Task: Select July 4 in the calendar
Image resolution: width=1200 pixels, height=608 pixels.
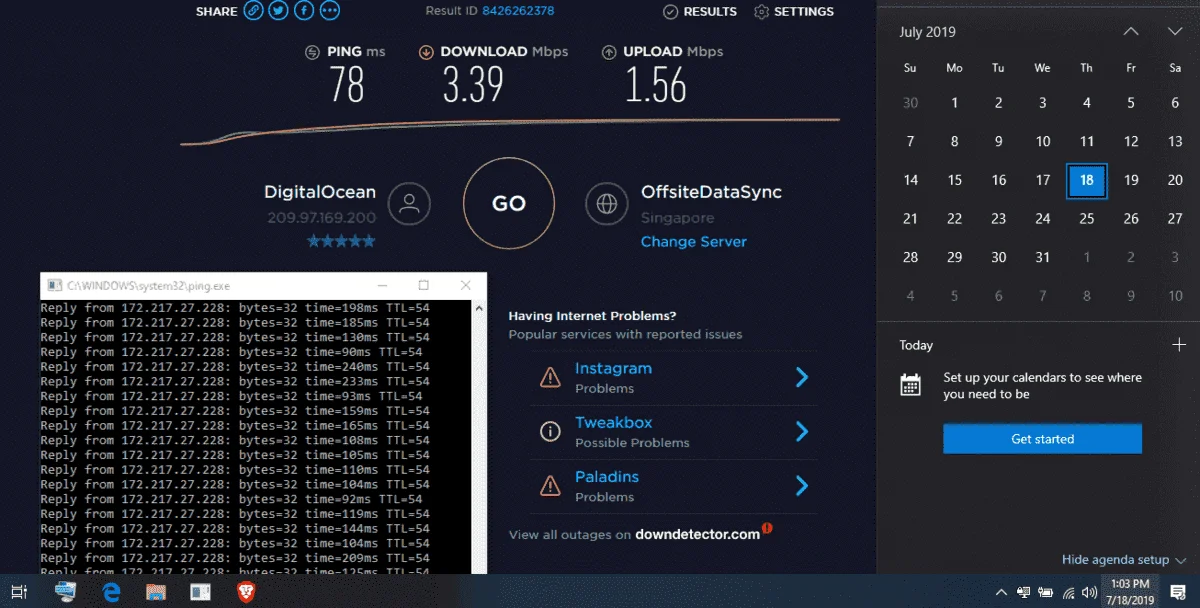Action: [x=1087, y=103]
